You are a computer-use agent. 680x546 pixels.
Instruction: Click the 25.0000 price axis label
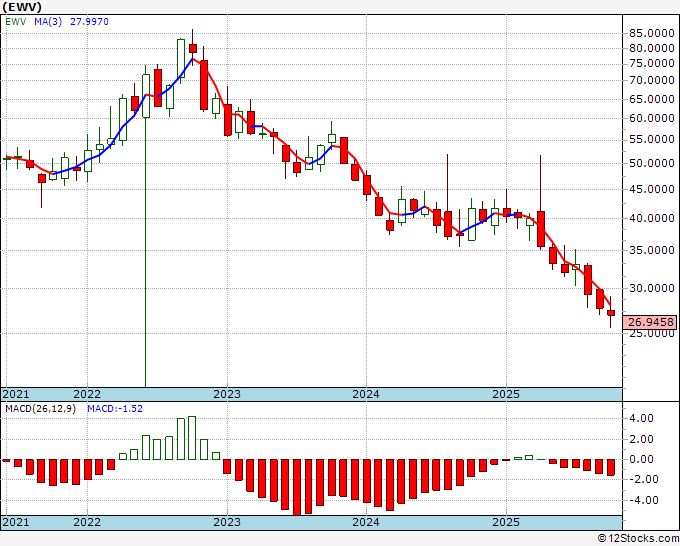650,334
